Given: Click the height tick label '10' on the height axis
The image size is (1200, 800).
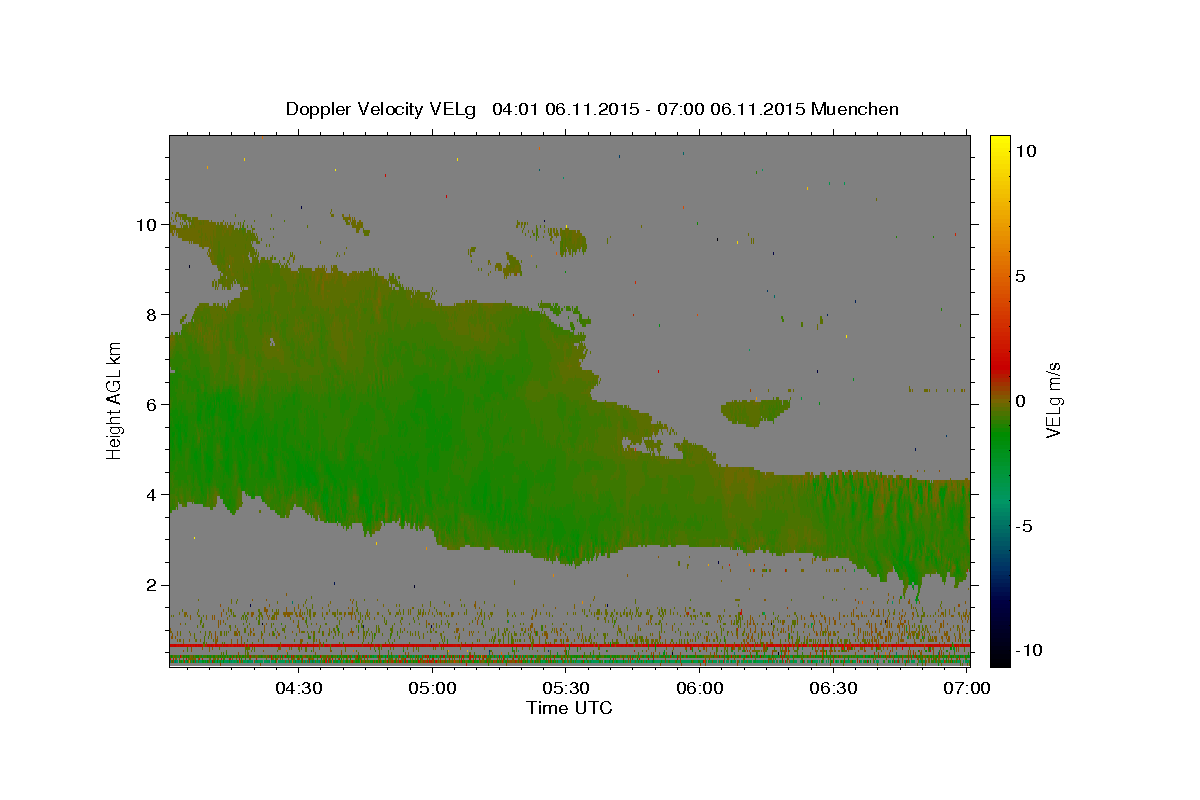Looking at the screenshot, I should pos(149,224).
